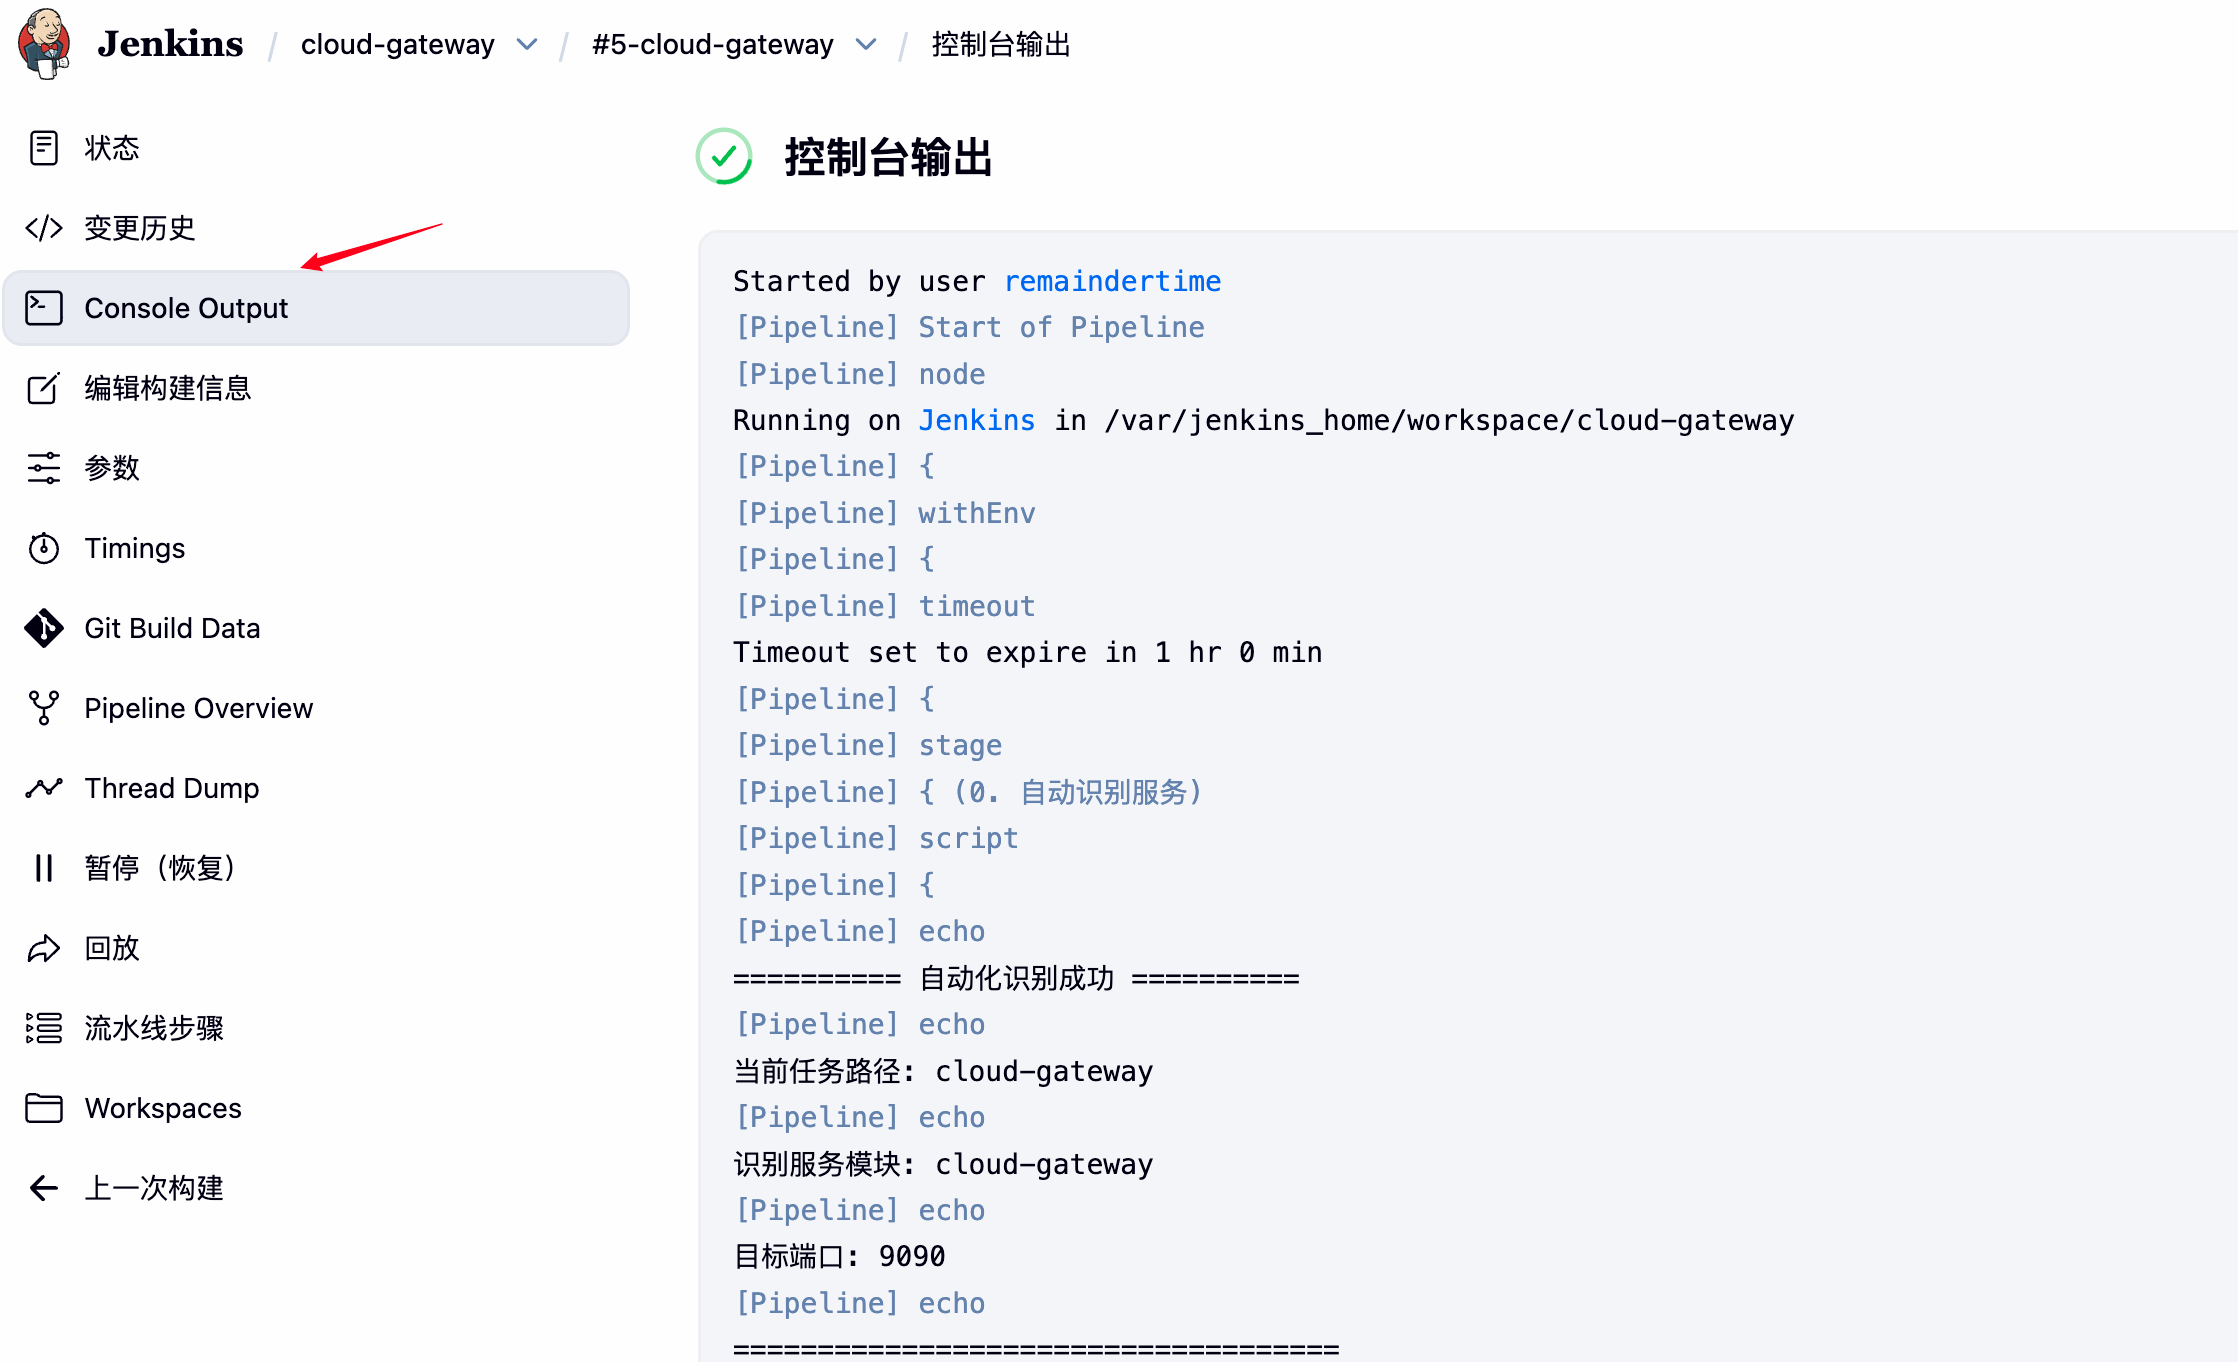
Task: Click the green build success status icon
Action: pos(724,157)
